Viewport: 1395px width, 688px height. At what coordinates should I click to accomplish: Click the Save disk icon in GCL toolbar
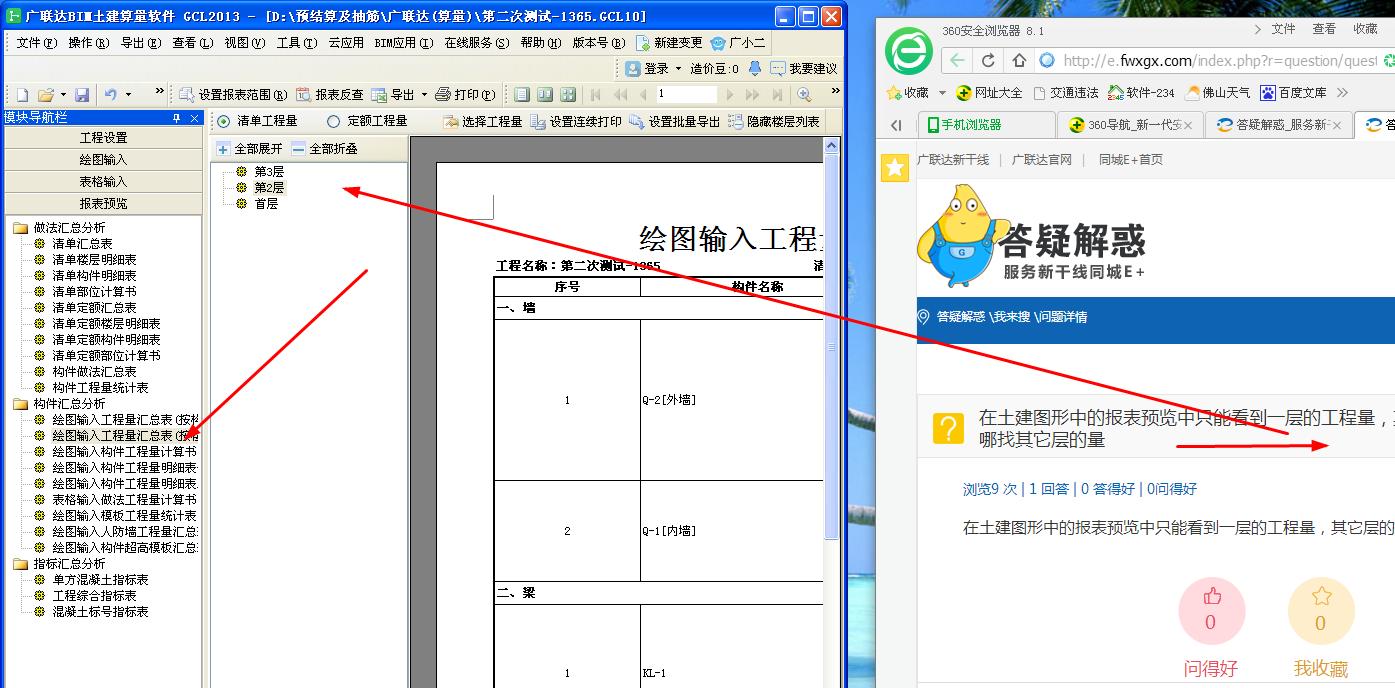pos(82,95)
